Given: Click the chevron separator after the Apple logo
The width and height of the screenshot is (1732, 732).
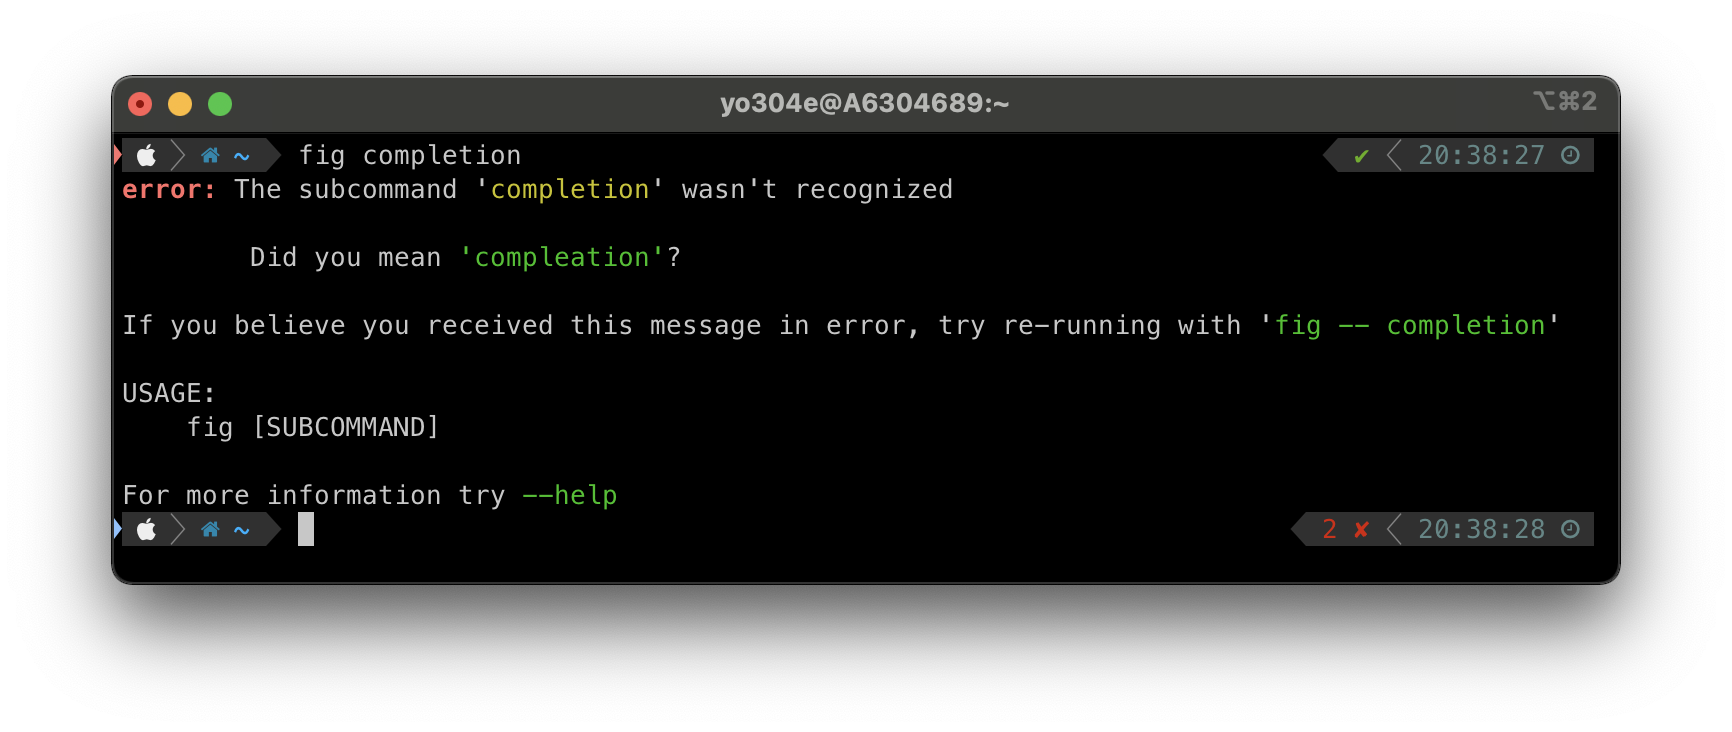Looking at the screenshot, I should tap(178, 155).
